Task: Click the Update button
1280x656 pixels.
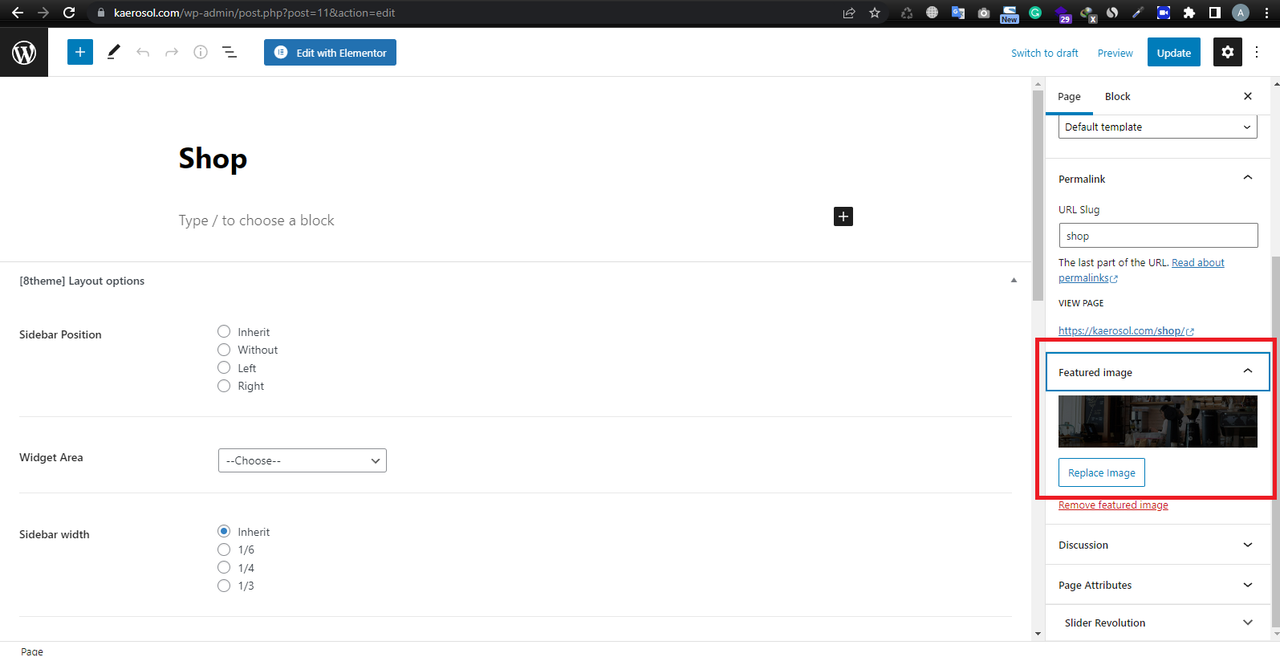Action: tap(1174, 53)
